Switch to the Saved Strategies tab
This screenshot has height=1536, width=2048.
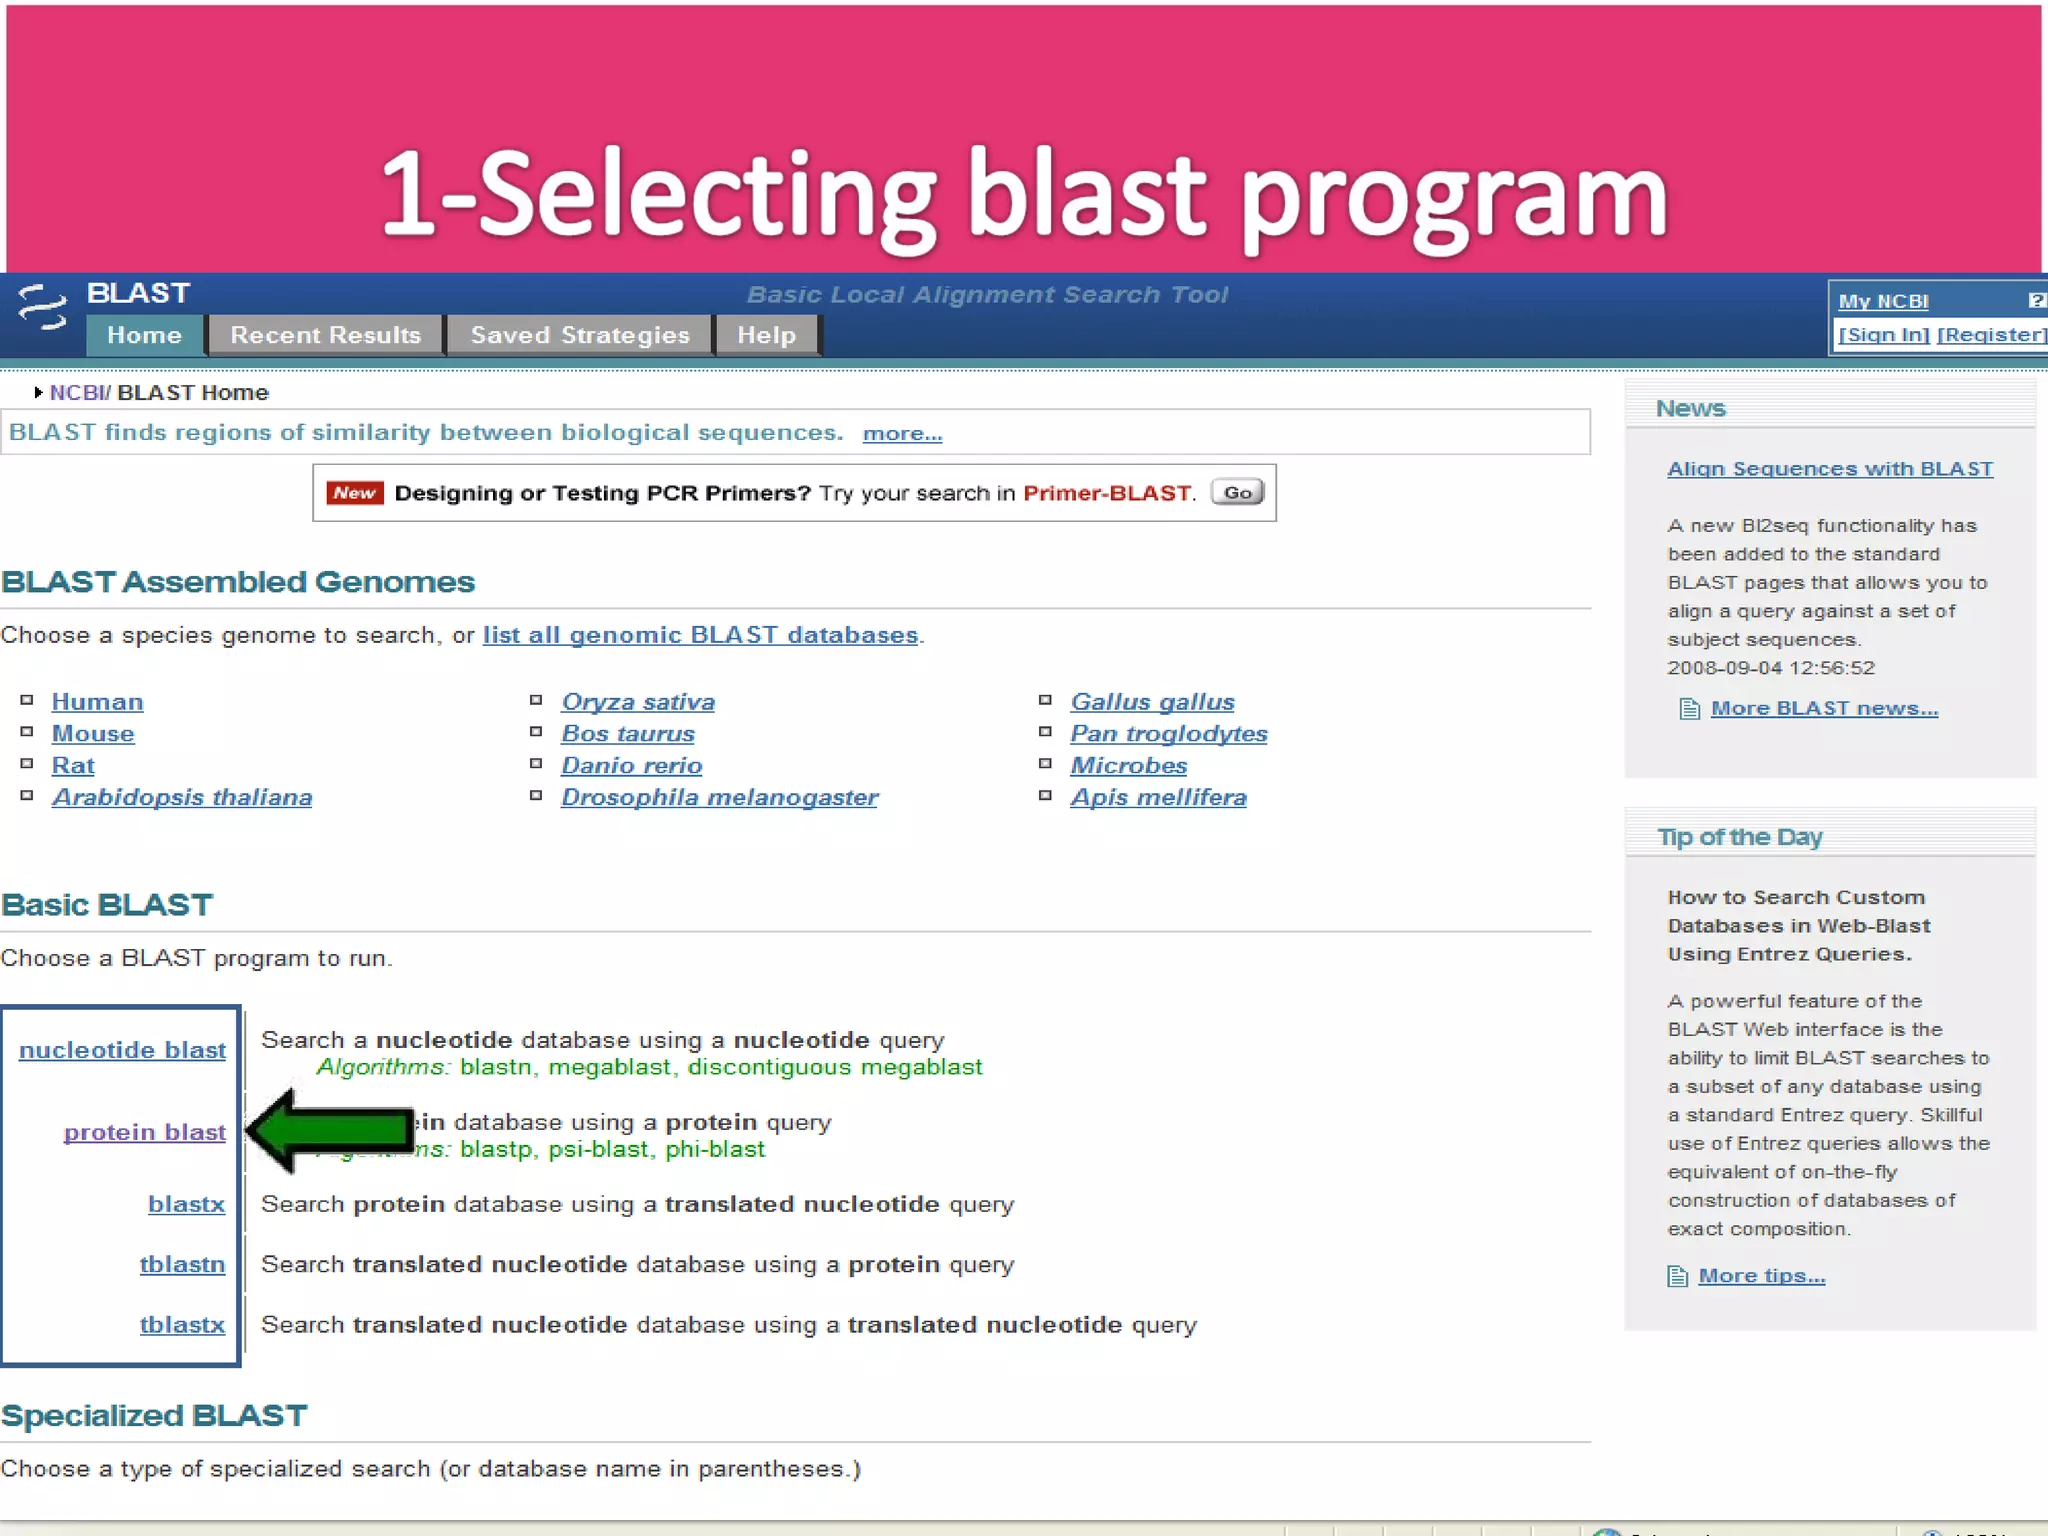click(580, 335)
